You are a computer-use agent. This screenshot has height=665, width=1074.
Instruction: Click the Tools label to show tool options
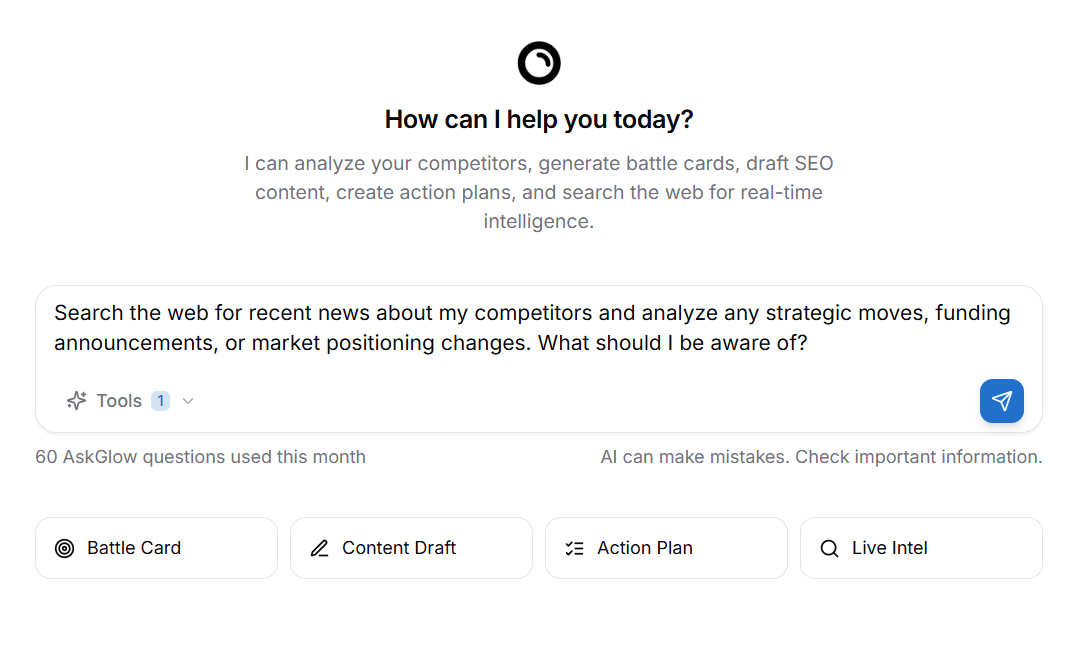pos(118,400)
